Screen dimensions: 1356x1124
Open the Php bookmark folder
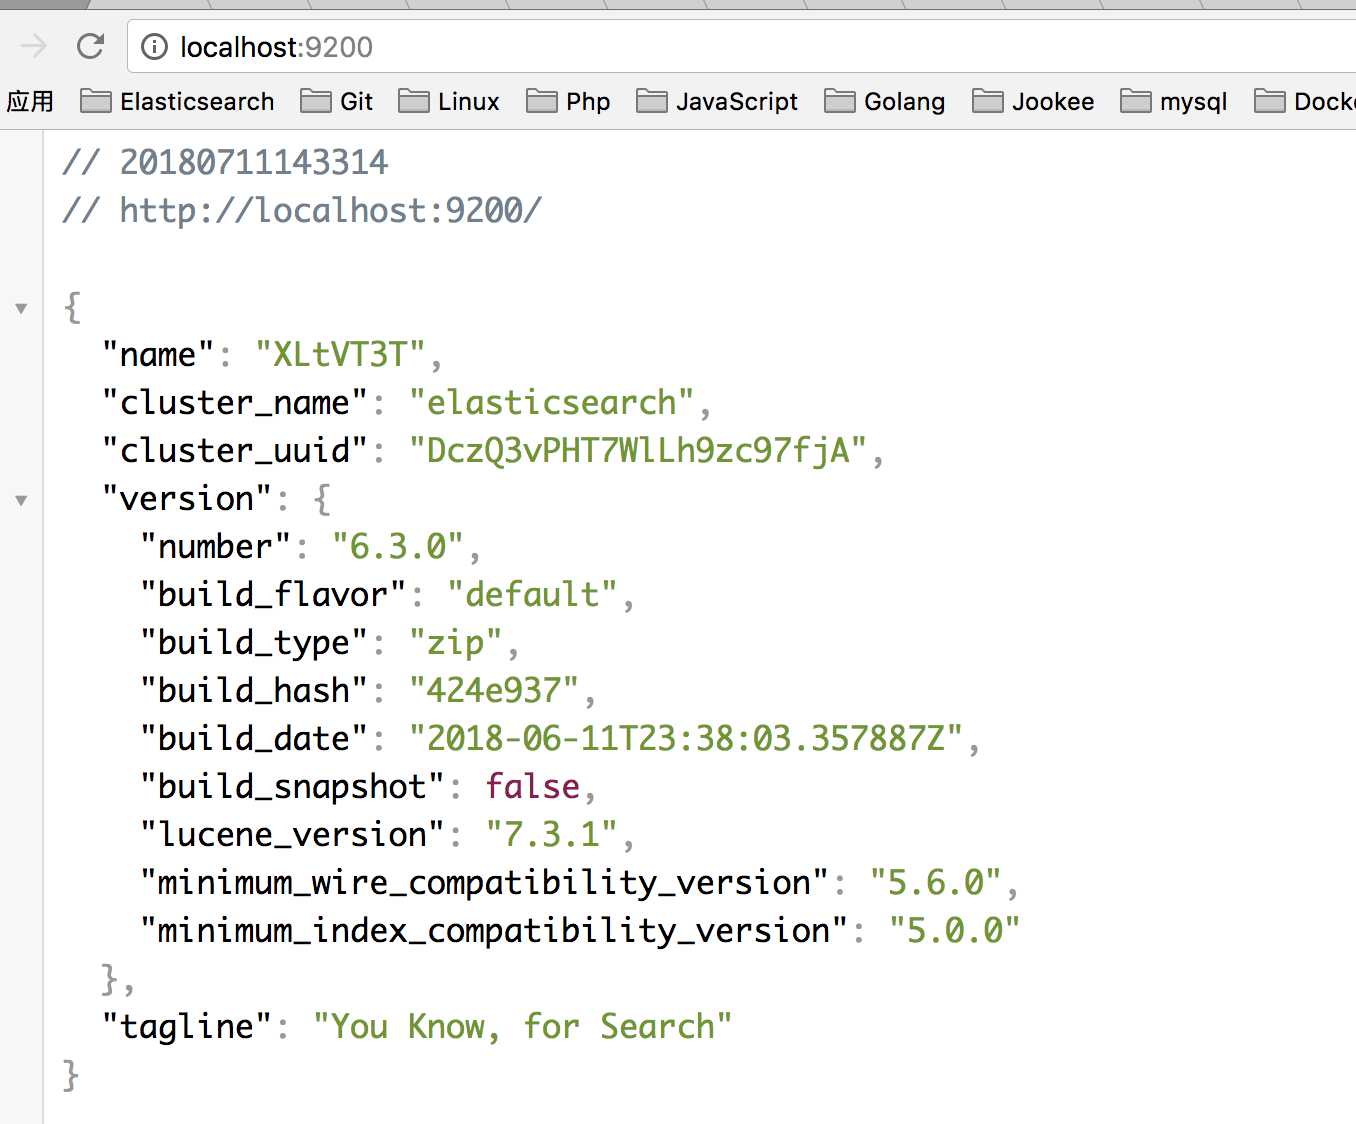pyautogui.click(x=568, y=101)
